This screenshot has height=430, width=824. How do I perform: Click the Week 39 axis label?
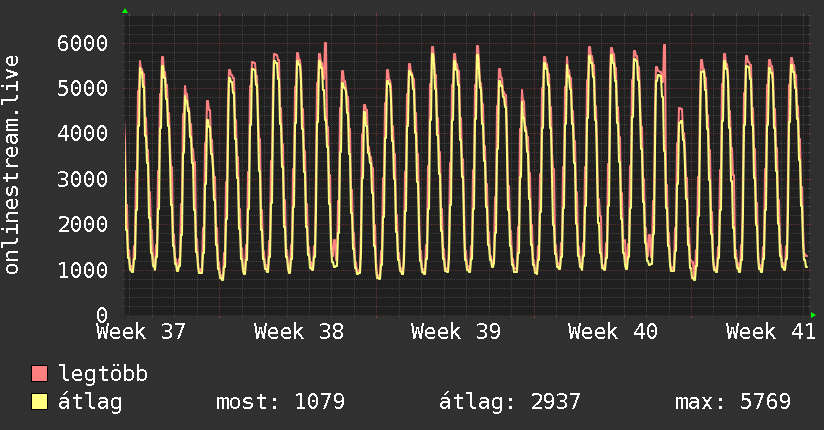click(x=456, y=332)
